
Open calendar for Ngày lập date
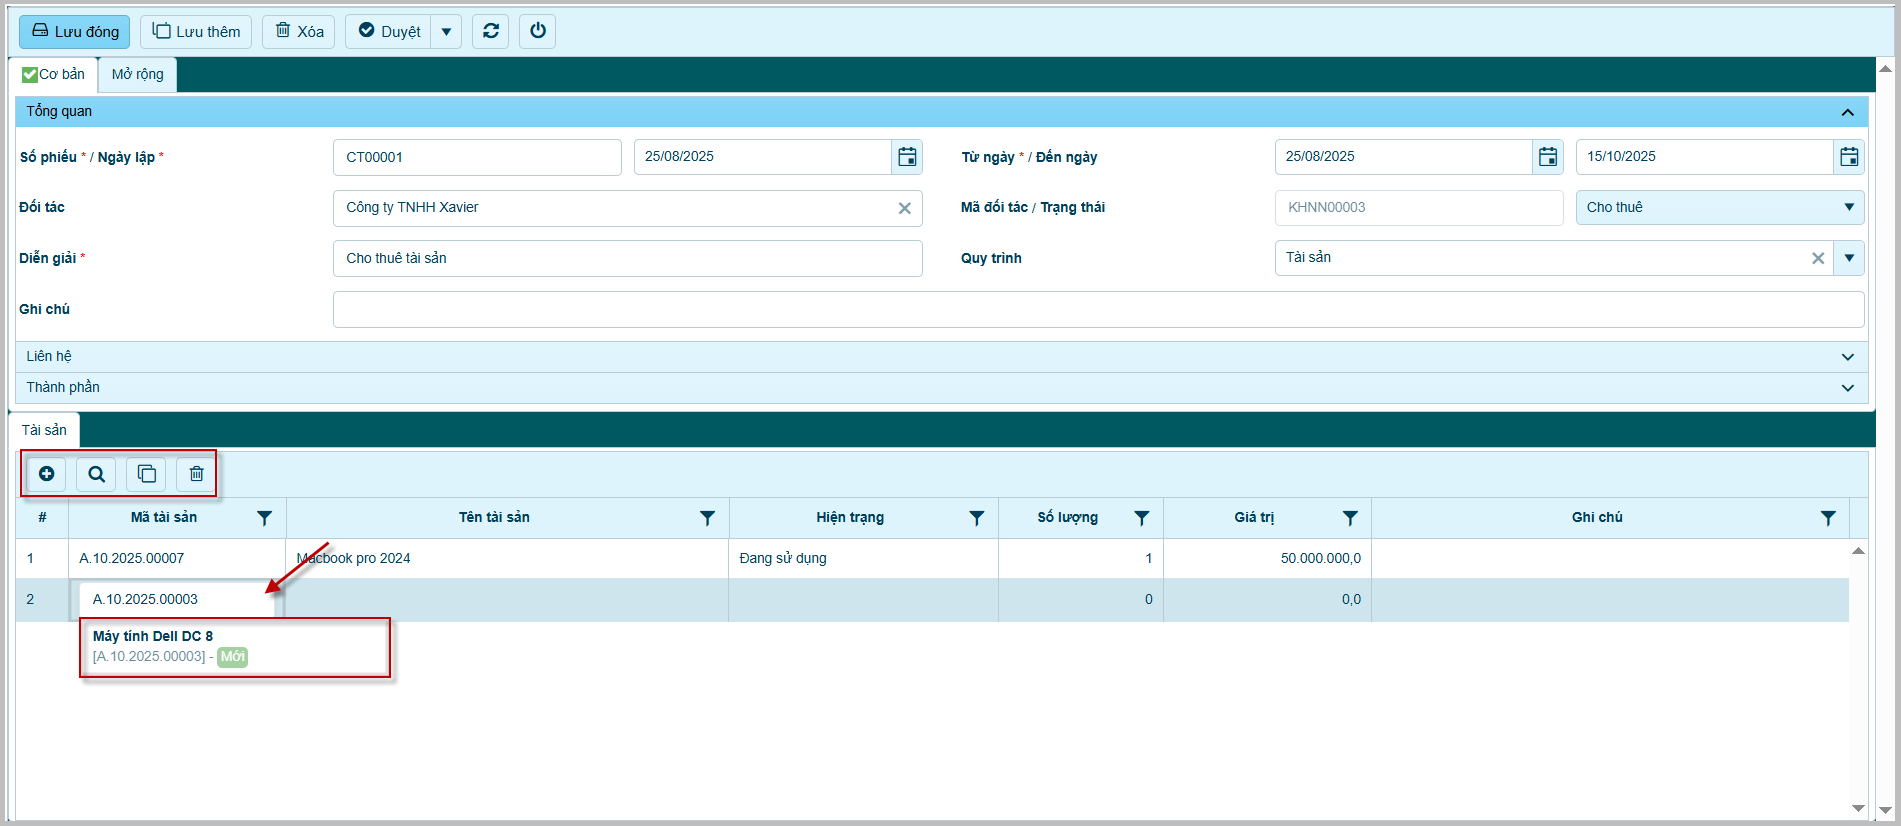coord(907,157)
